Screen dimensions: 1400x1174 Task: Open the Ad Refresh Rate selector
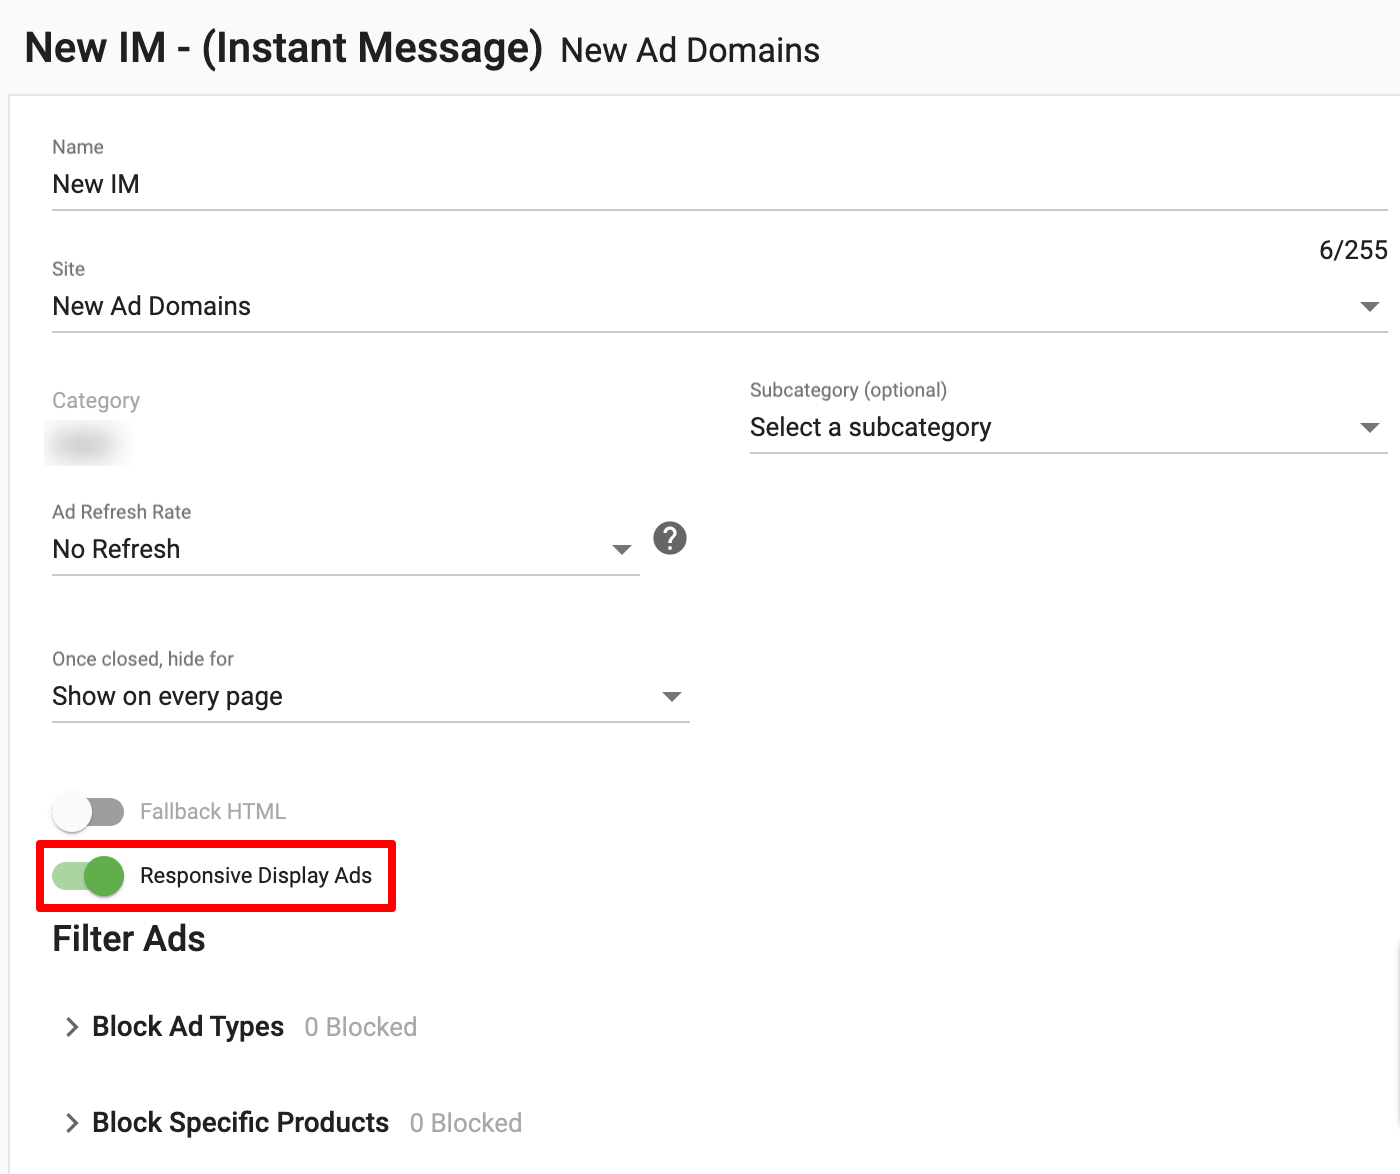pos(340,549)
